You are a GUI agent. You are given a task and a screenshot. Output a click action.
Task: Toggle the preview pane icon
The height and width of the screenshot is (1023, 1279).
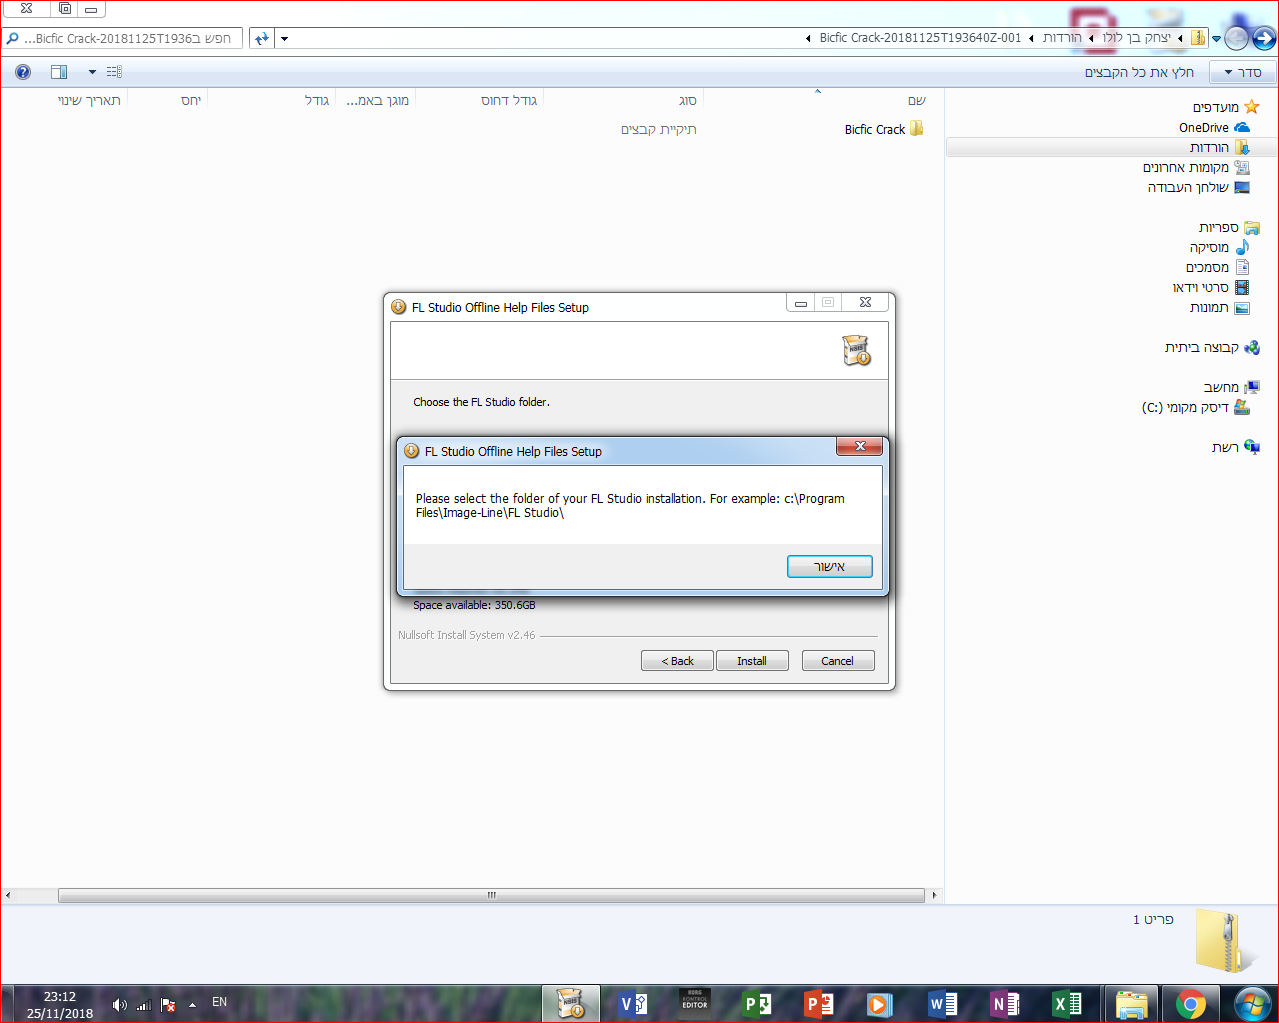59,72
